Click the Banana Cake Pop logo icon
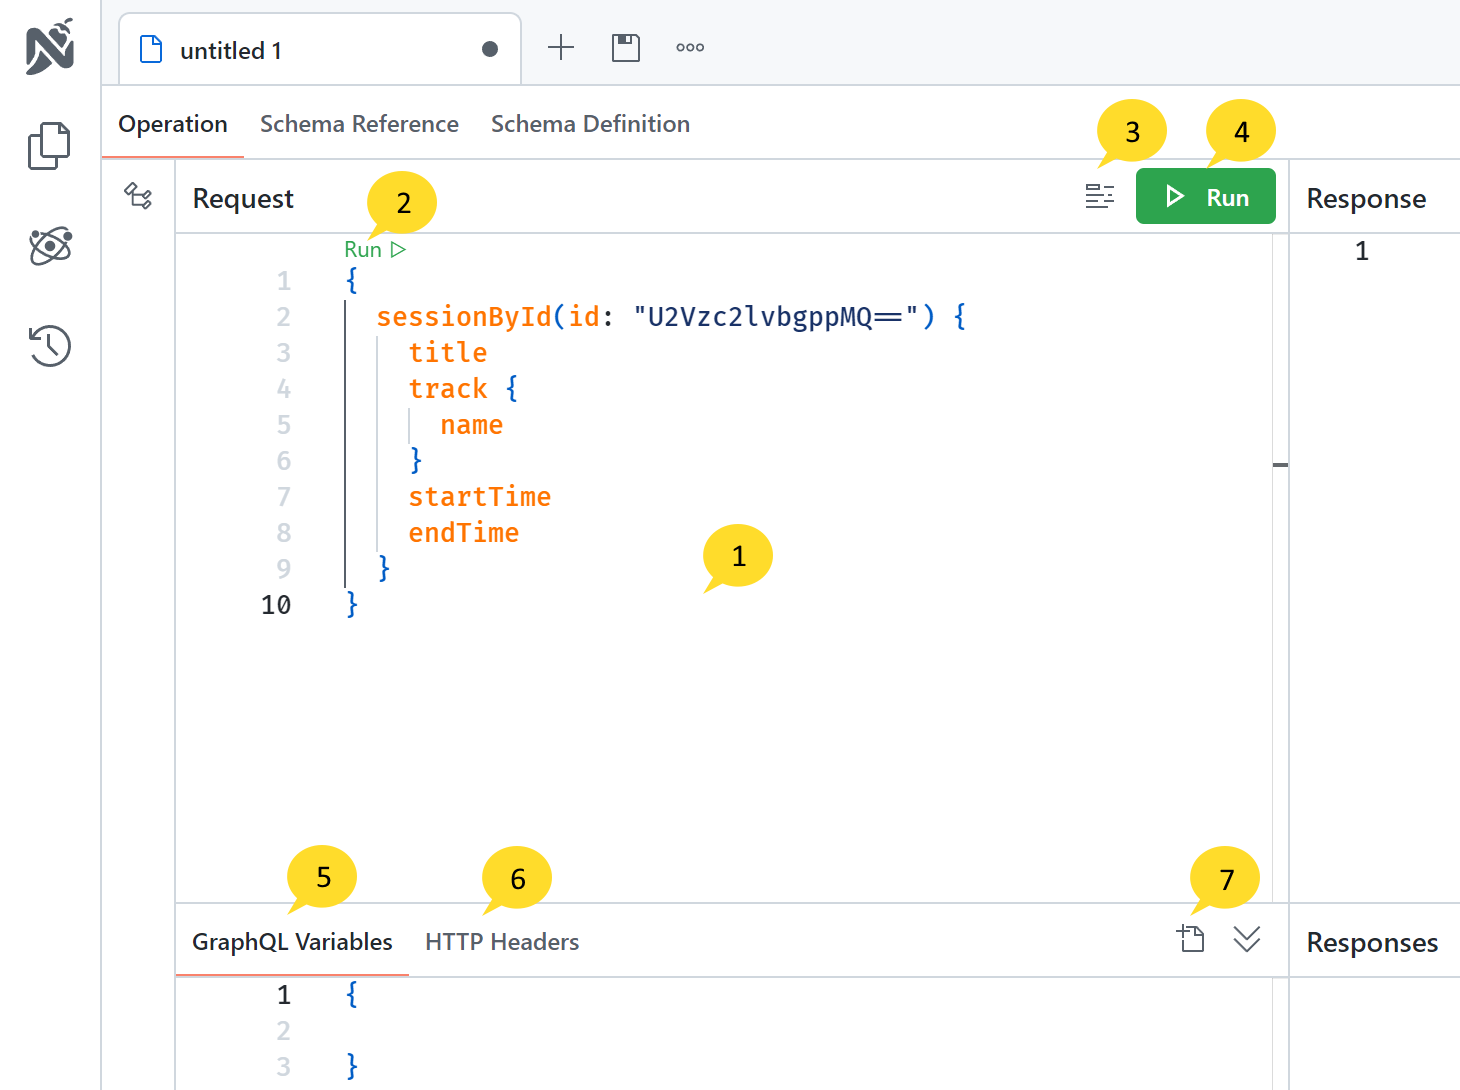Viewport: 1460px width, 1090px height. pyautogui.click(x=50, y=47)
